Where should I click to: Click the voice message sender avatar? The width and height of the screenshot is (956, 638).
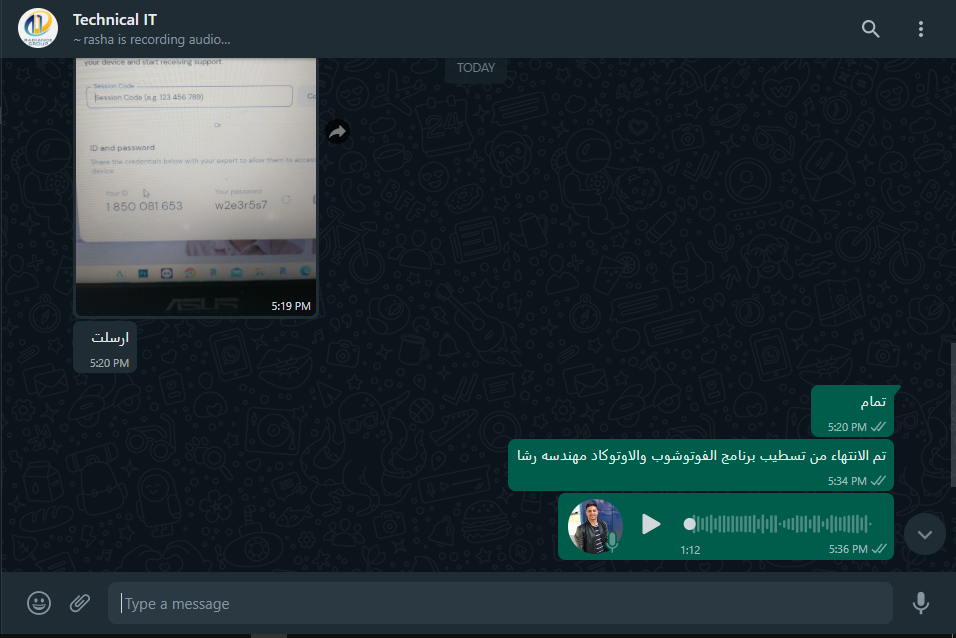point(595,526)
